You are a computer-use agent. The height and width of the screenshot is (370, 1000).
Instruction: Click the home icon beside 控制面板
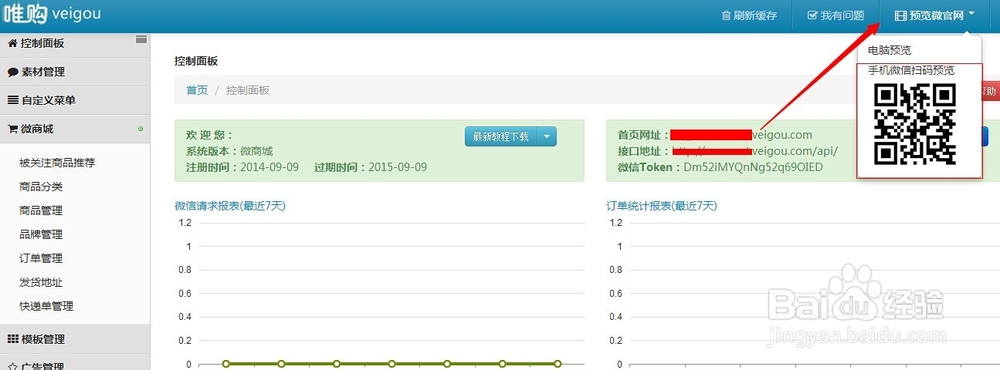click(x=12, y=43)
